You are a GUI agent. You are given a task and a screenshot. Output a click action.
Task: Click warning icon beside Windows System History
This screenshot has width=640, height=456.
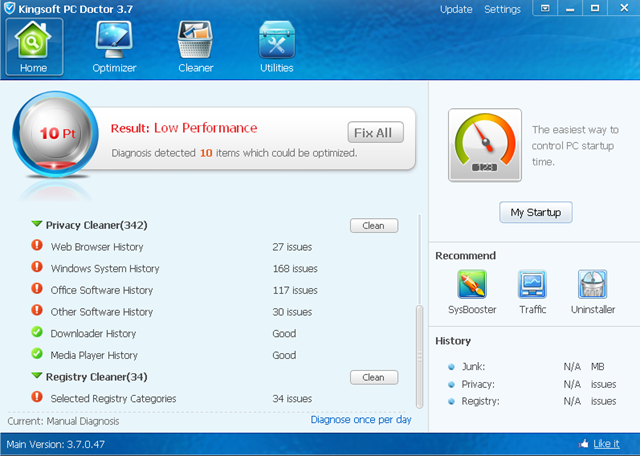click(37, 267)
